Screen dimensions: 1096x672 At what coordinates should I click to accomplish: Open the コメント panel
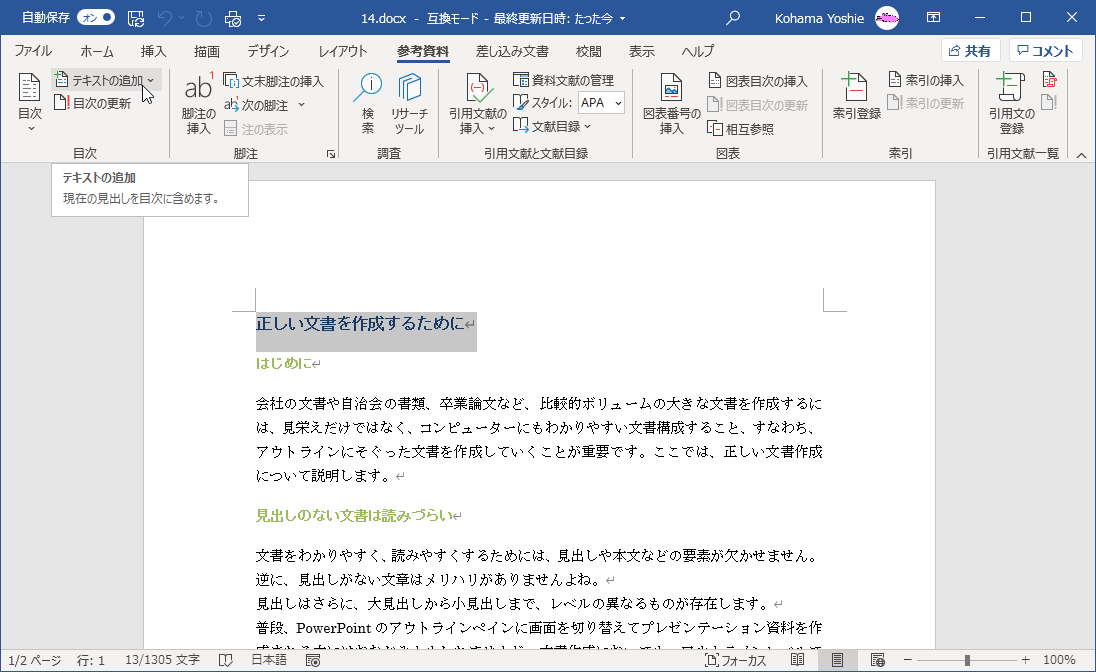tap(1045, 50)
